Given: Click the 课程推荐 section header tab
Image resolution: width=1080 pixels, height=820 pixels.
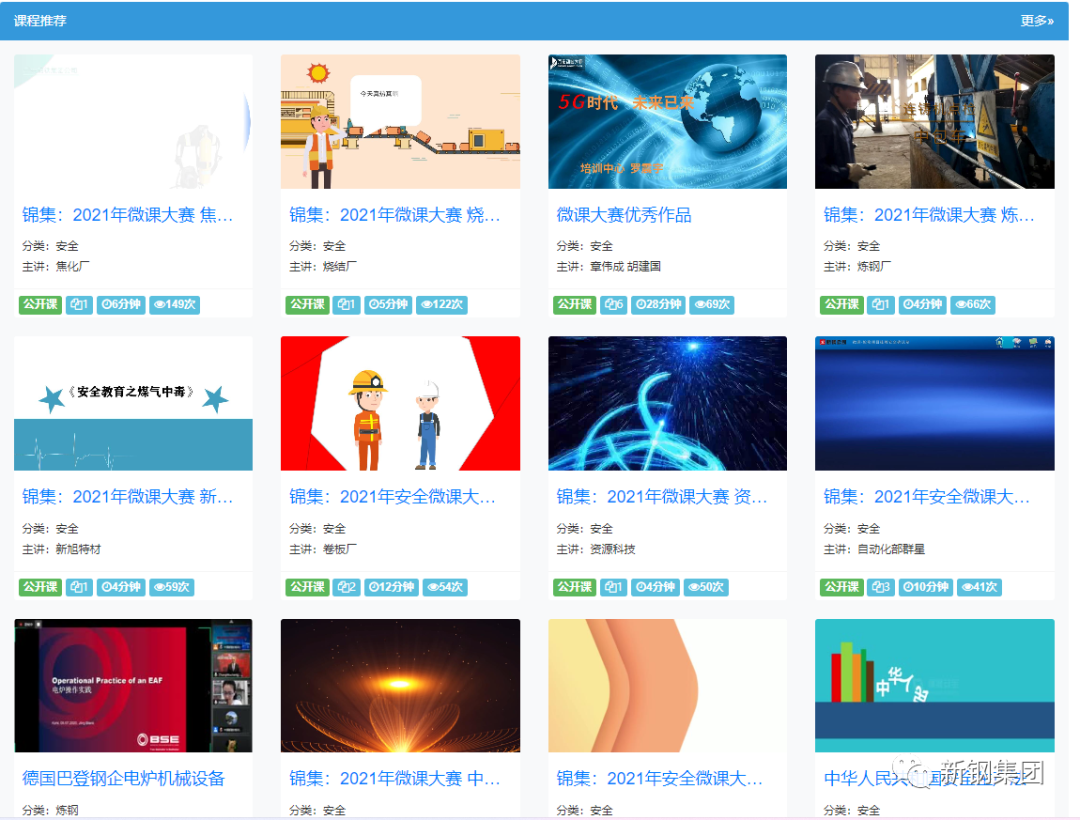Looking at the screenshot, I should click(40, 21).
